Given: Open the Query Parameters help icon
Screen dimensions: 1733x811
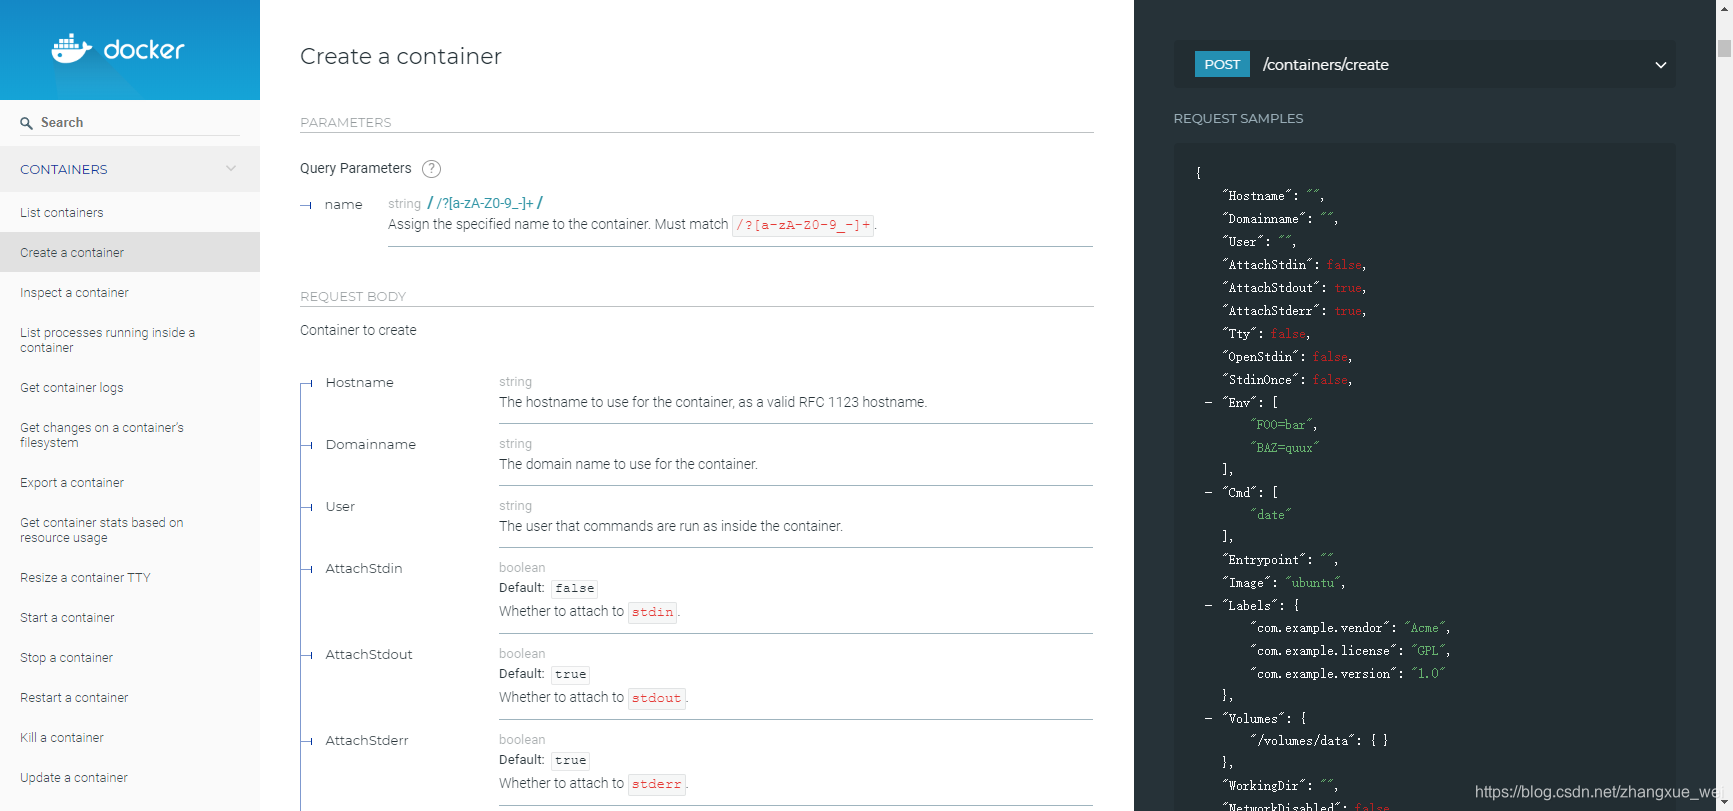Looking at the screenshot, I should (431, 169).
